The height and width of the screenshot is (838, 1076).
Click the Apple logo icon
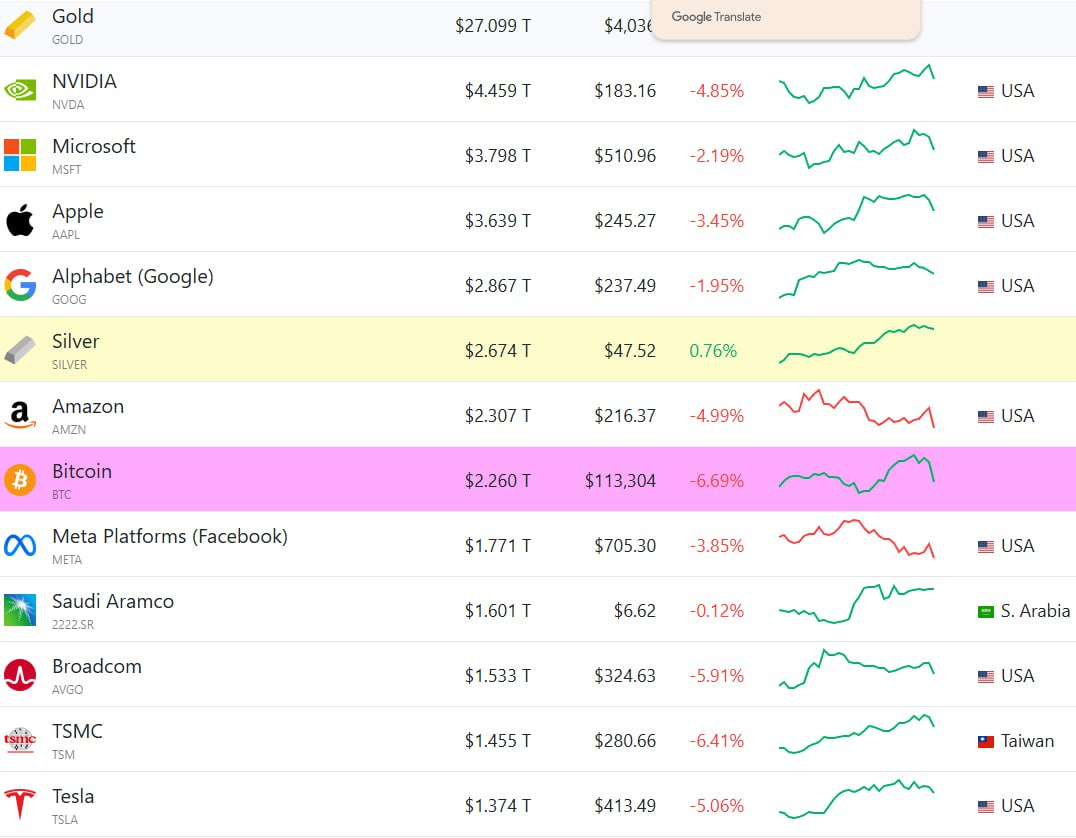20,220
